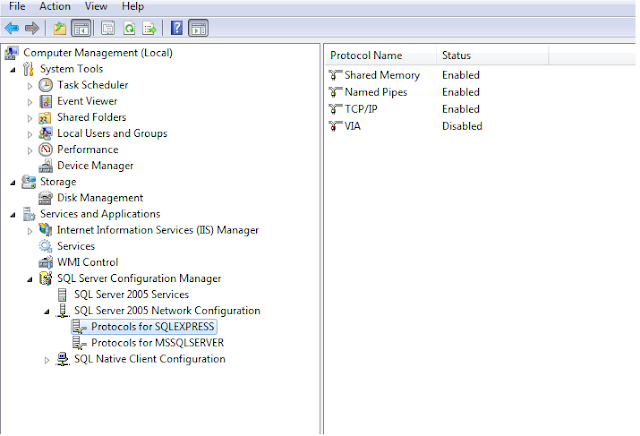Click the System Tools wrench icon
This screenshot has width=640, height=436.
28,69
